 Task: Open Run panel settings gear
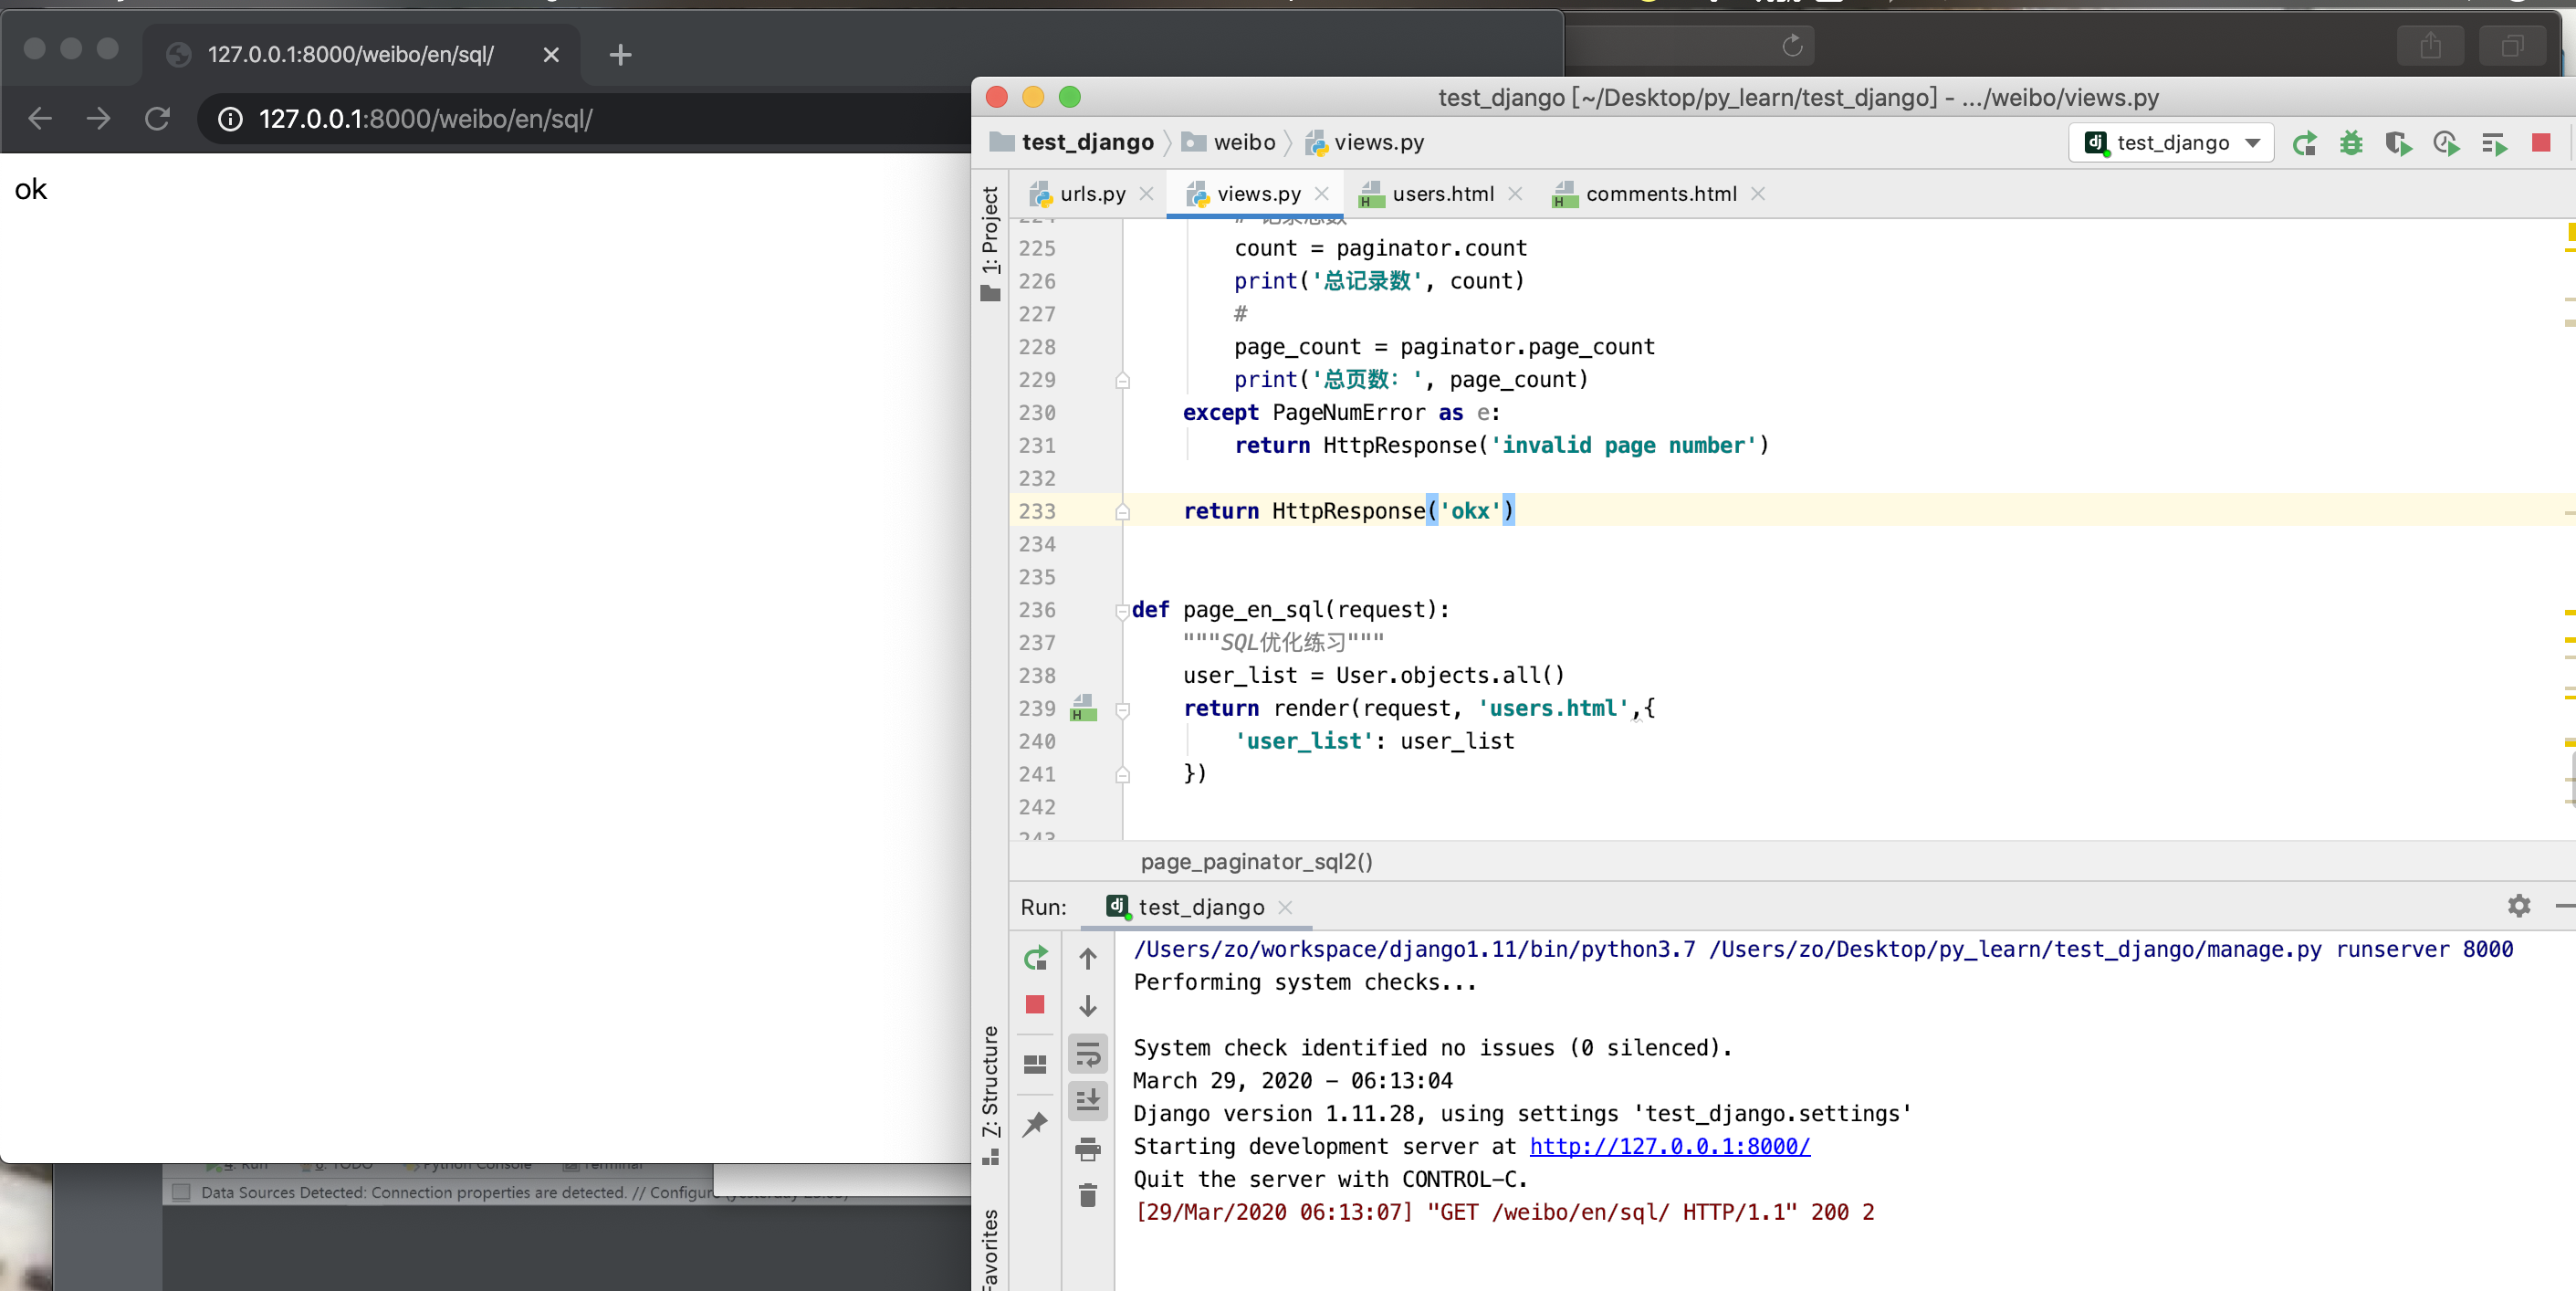coord(2519,906)
